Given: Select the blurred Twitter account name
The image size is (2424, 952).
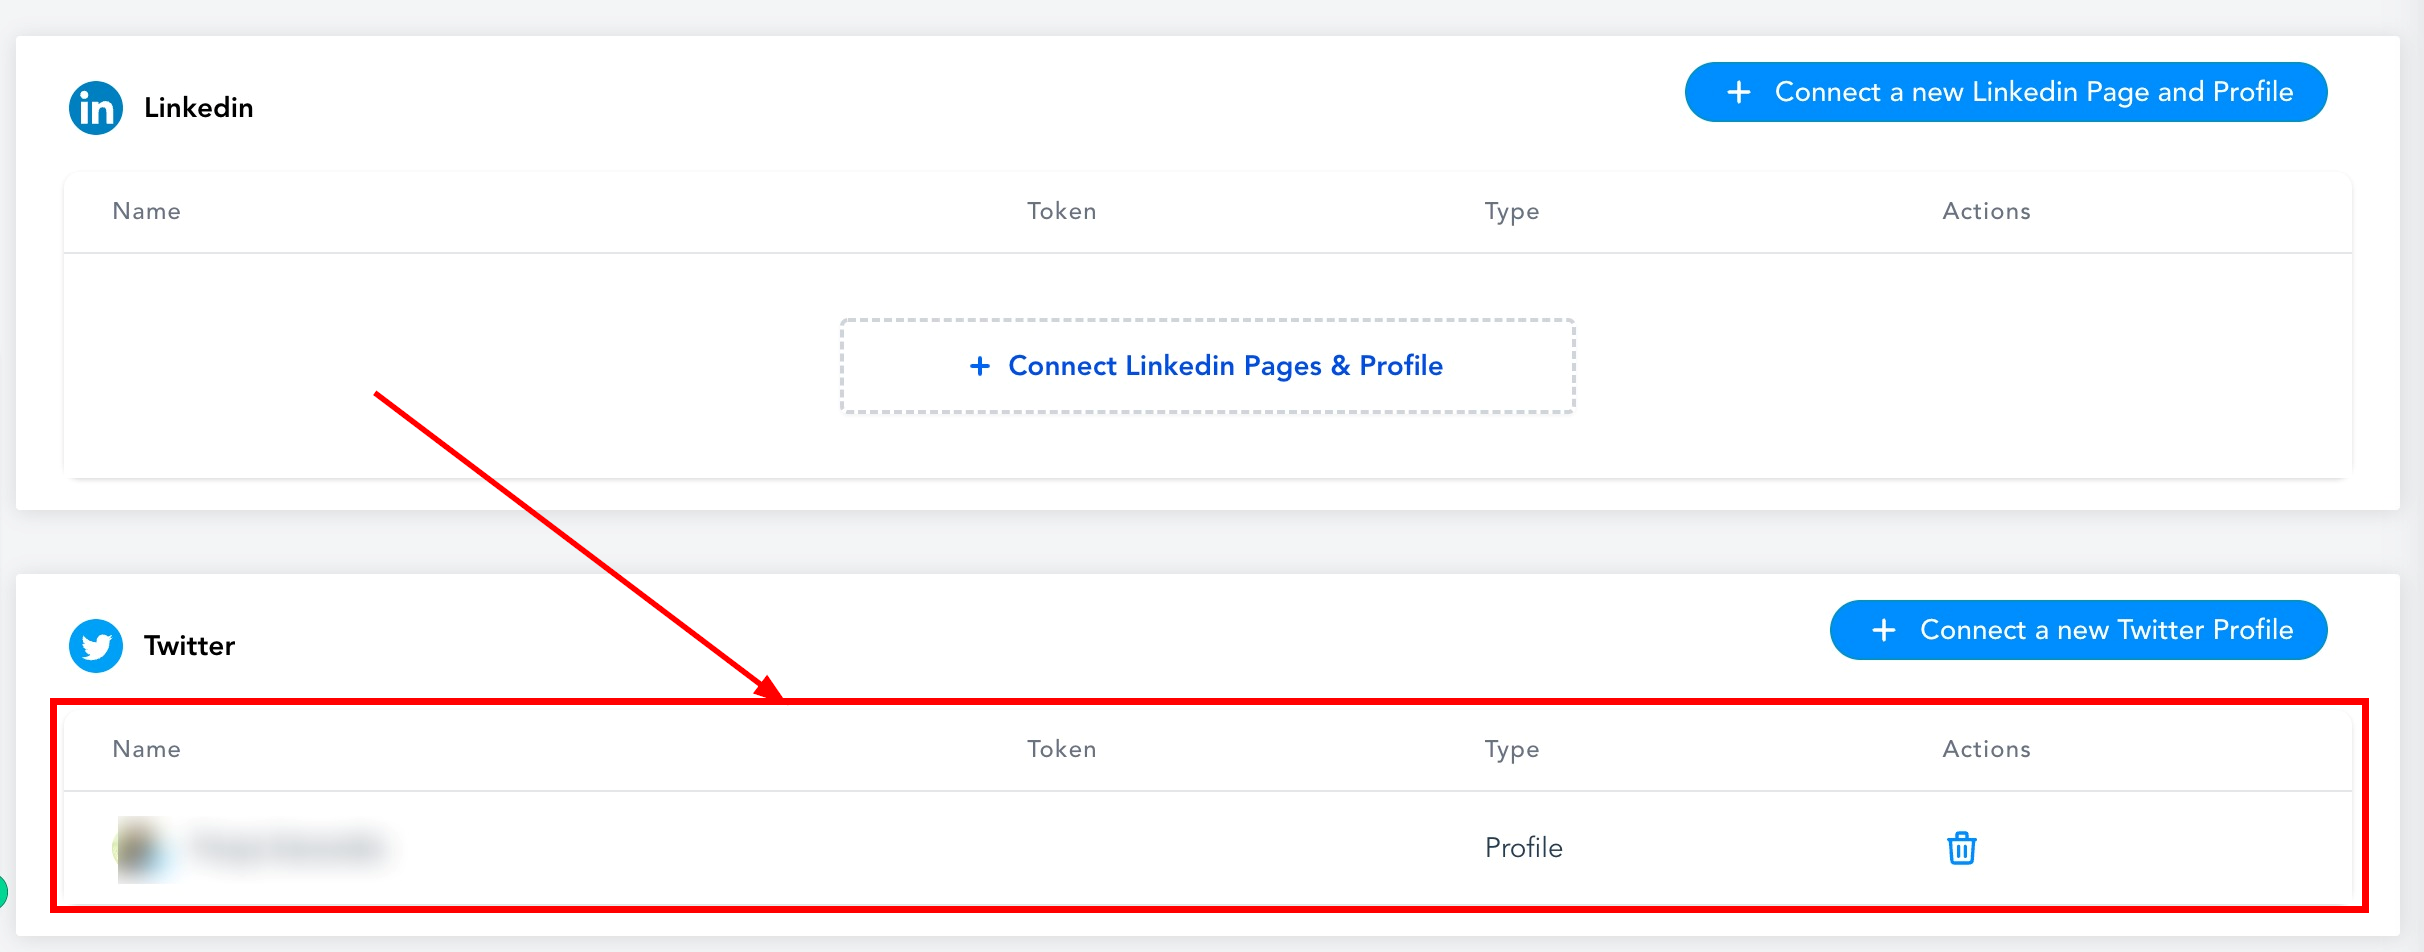Looking at the screenshot, I should (288, 848).
